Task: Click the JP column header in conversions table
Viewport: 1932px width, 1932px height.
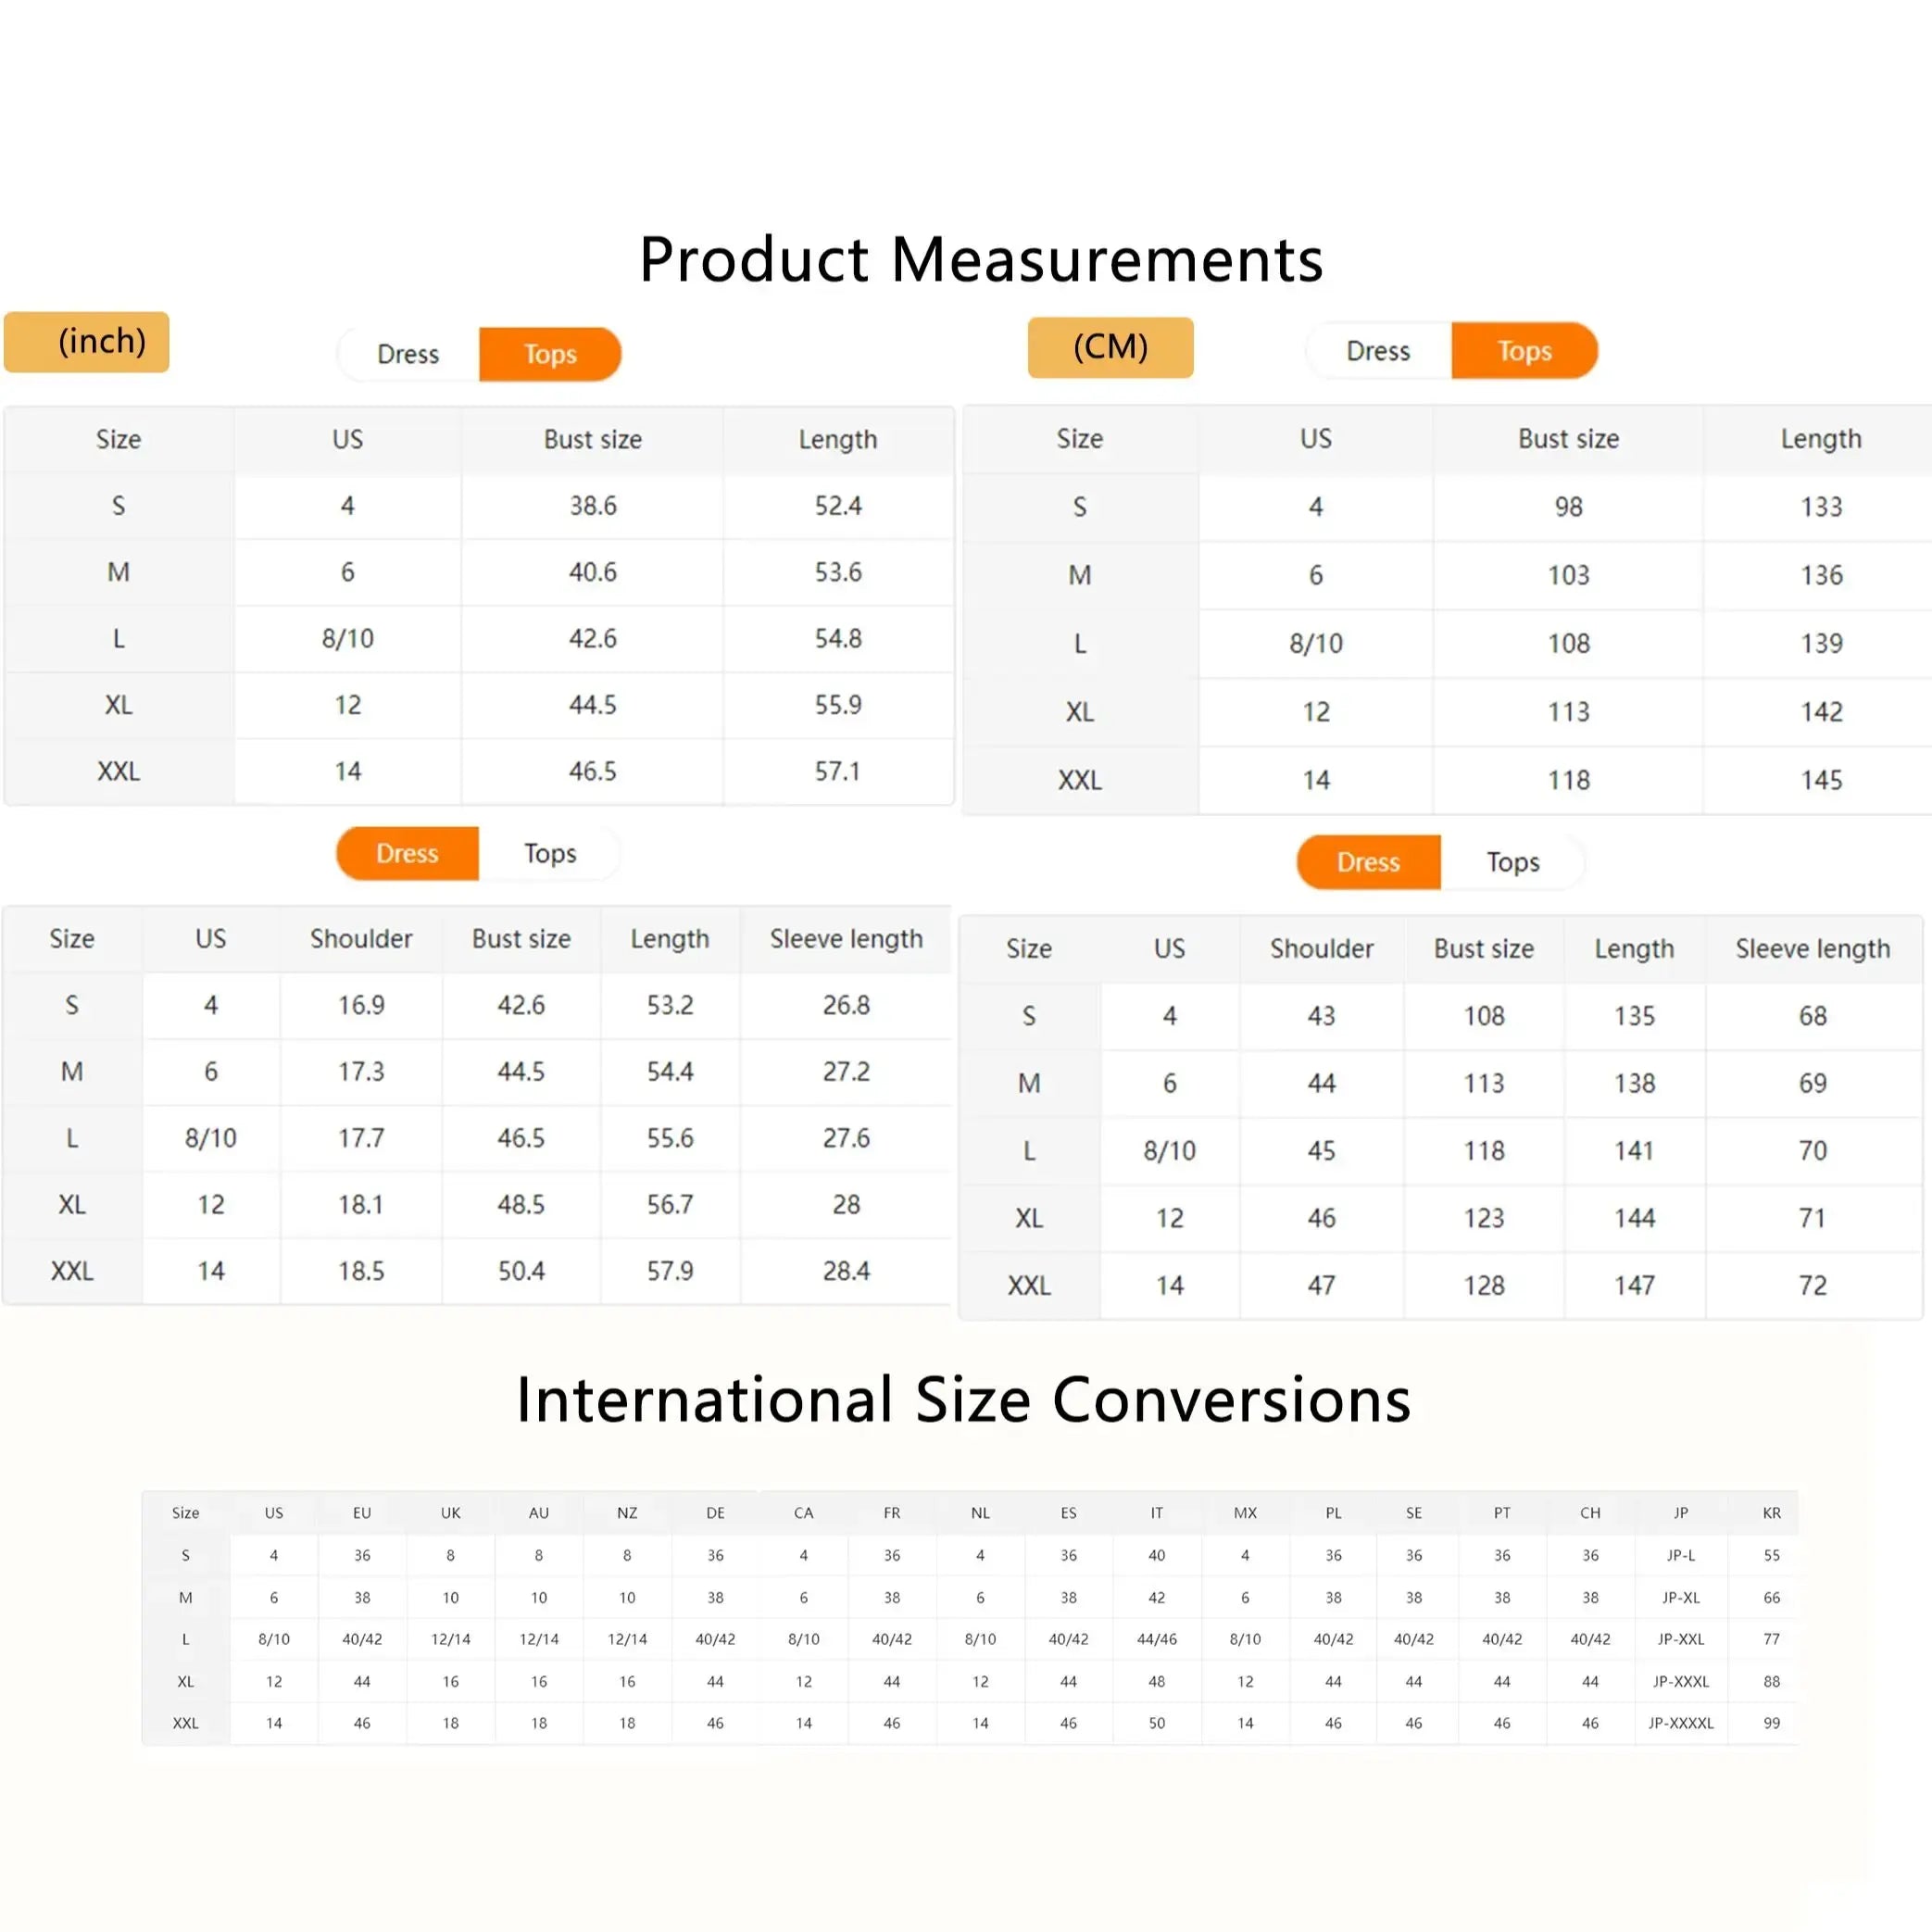Action: tap(1680, 1513)
